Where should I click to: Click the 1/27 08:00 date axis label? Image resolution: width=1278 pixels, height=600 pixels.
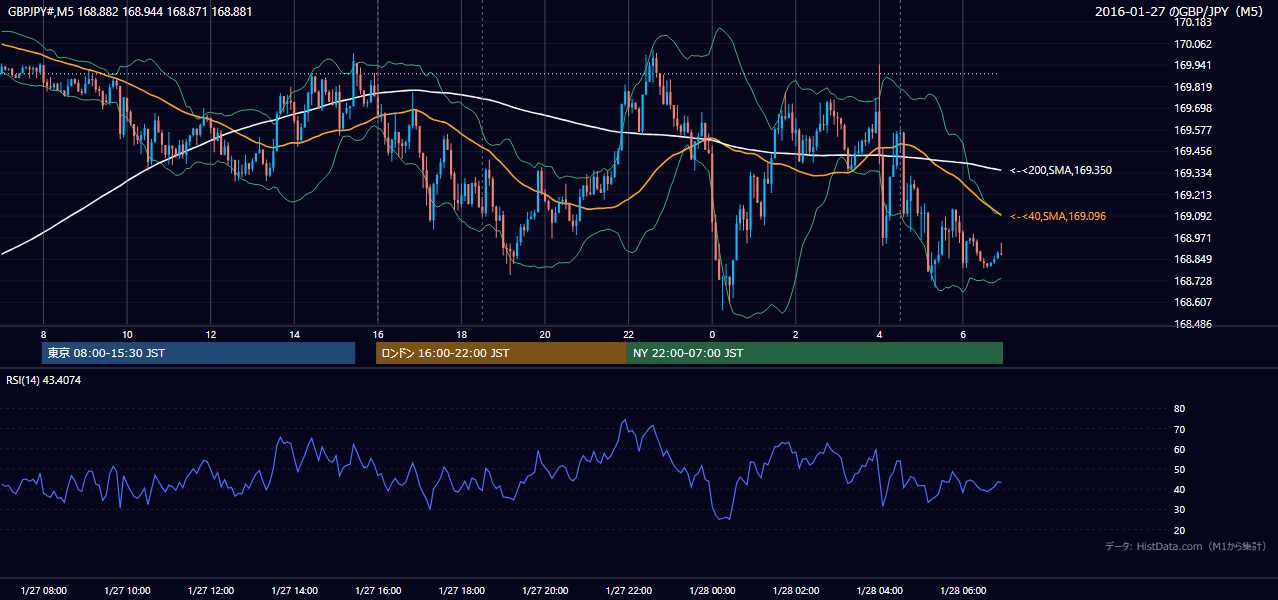point(43,591)
